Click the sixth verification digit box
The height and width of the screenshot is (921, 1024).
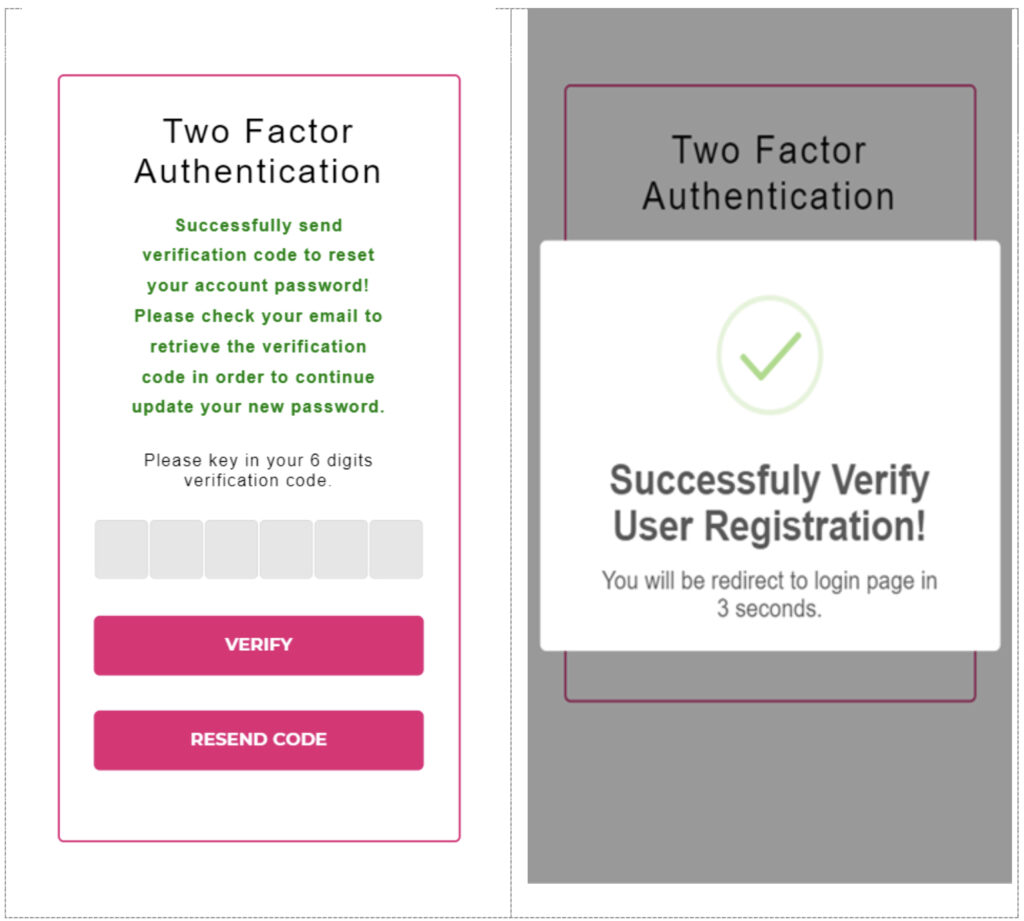coord(396,549)
